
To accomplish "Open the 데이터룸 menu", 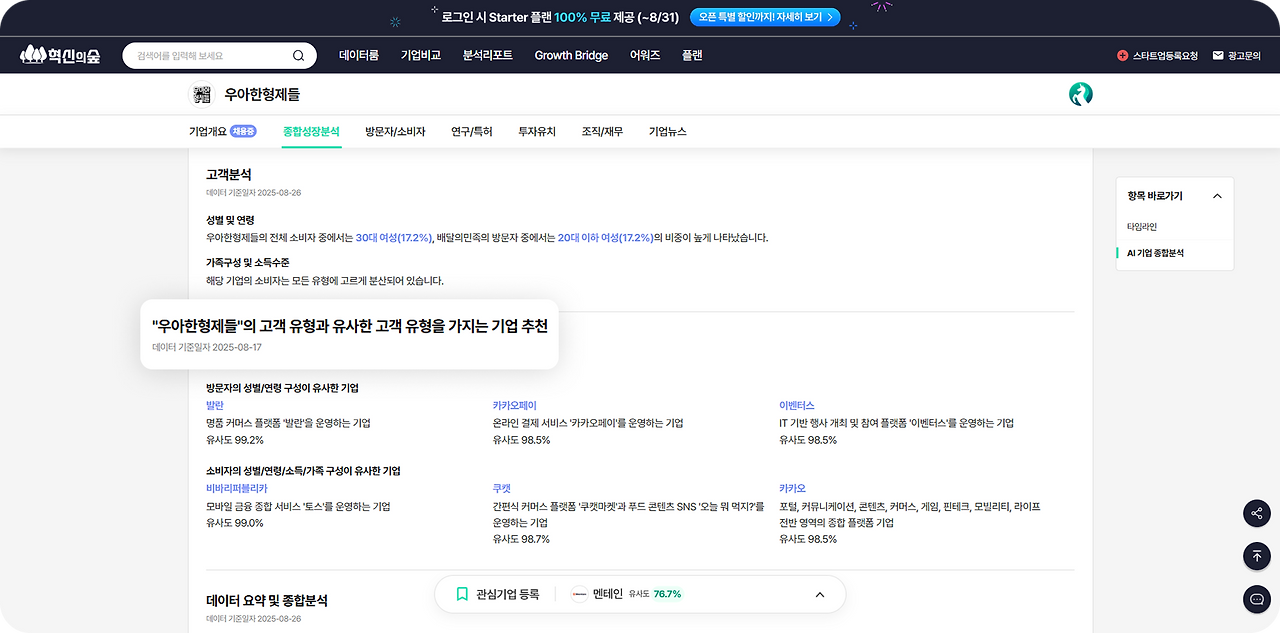I will pyautogui.click(x=359, y=55).
